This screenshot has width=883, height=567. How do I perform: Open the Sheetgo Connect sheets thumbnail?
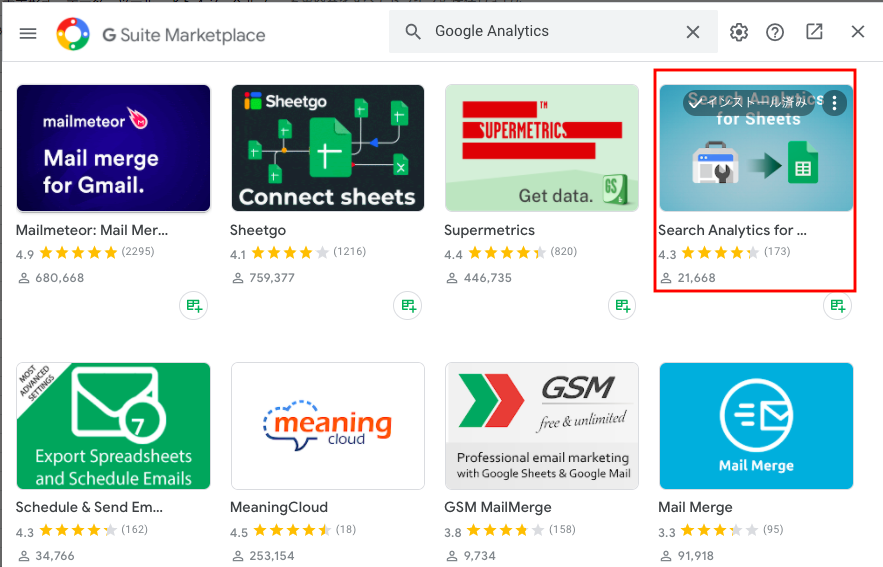coord(328,148)
